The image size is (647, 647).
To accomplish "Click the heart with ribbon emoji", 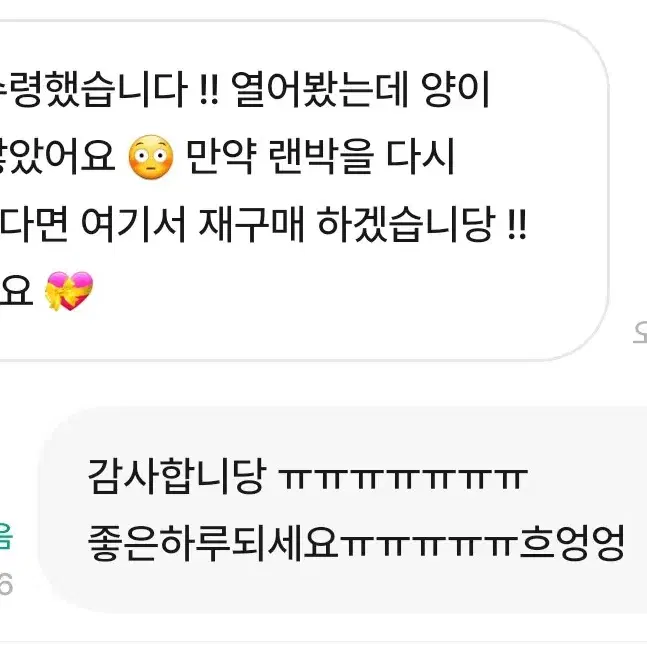I will (69, 290).
